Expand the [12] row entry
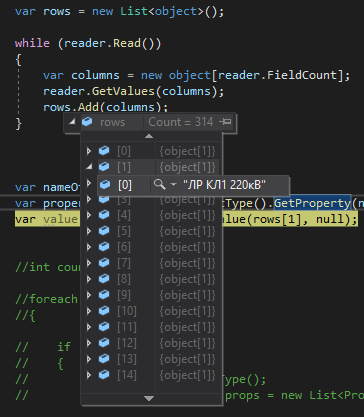364x417 pixels. [89, 343]
